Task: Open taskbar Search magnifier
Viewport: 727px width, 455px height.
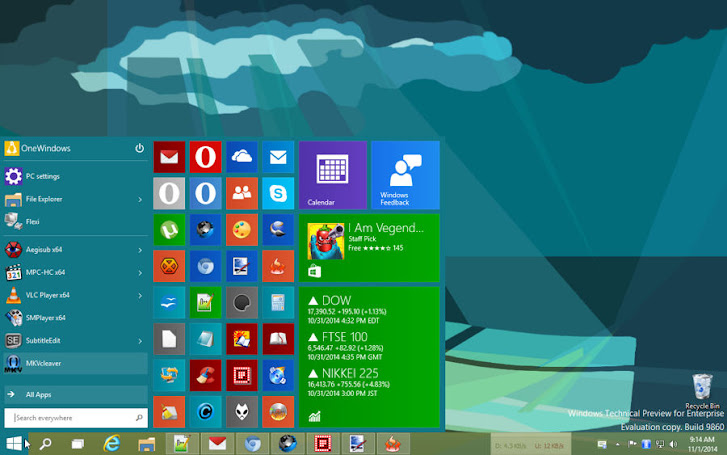Action: click(x=45, y=444)
